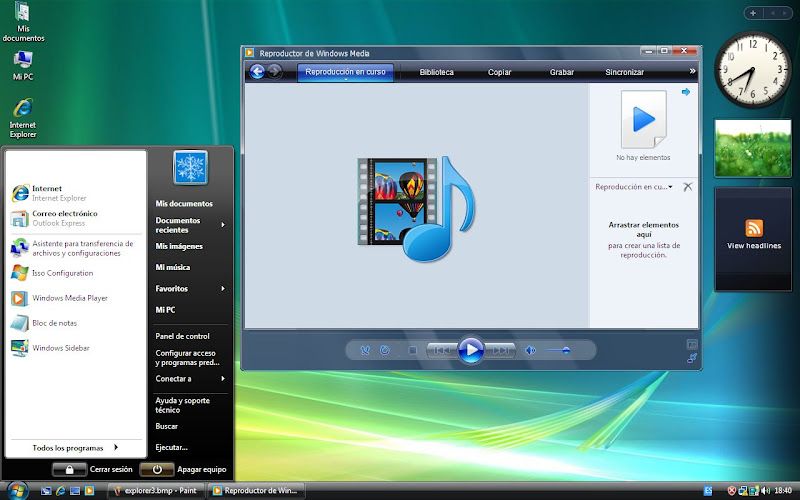Click the red security shield tray icon

(x=732, y=491)
